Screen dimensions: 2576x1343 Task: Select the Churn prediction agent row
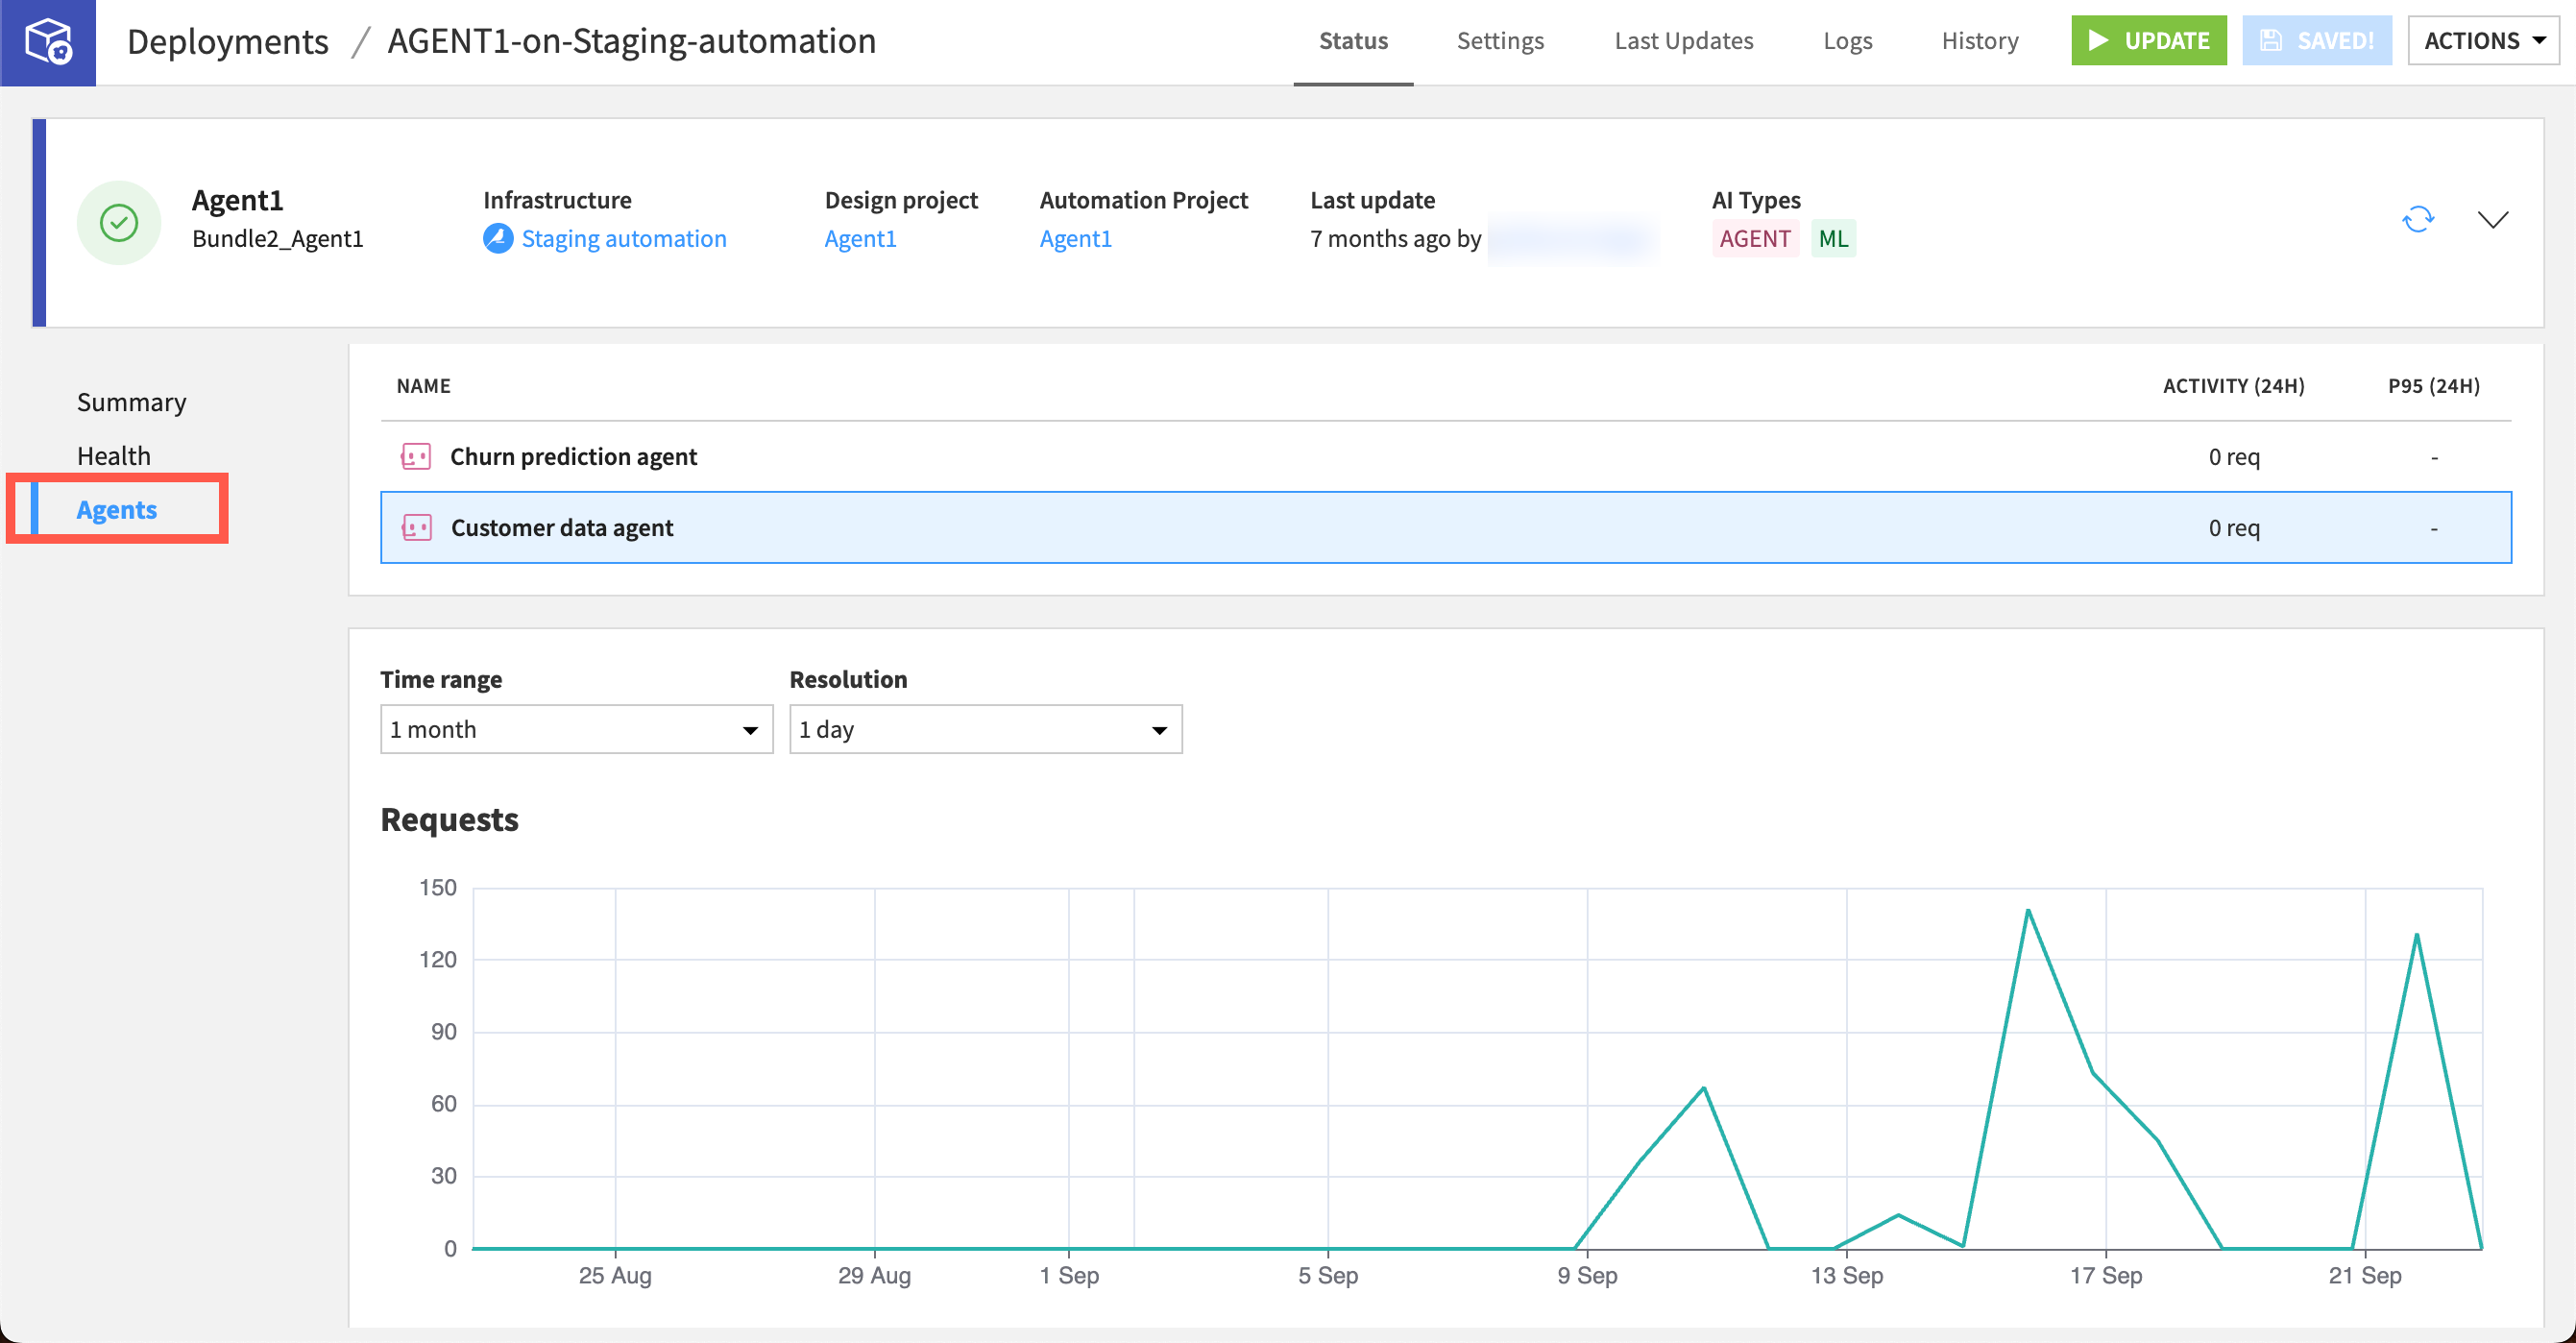[x=1445, y=457]
